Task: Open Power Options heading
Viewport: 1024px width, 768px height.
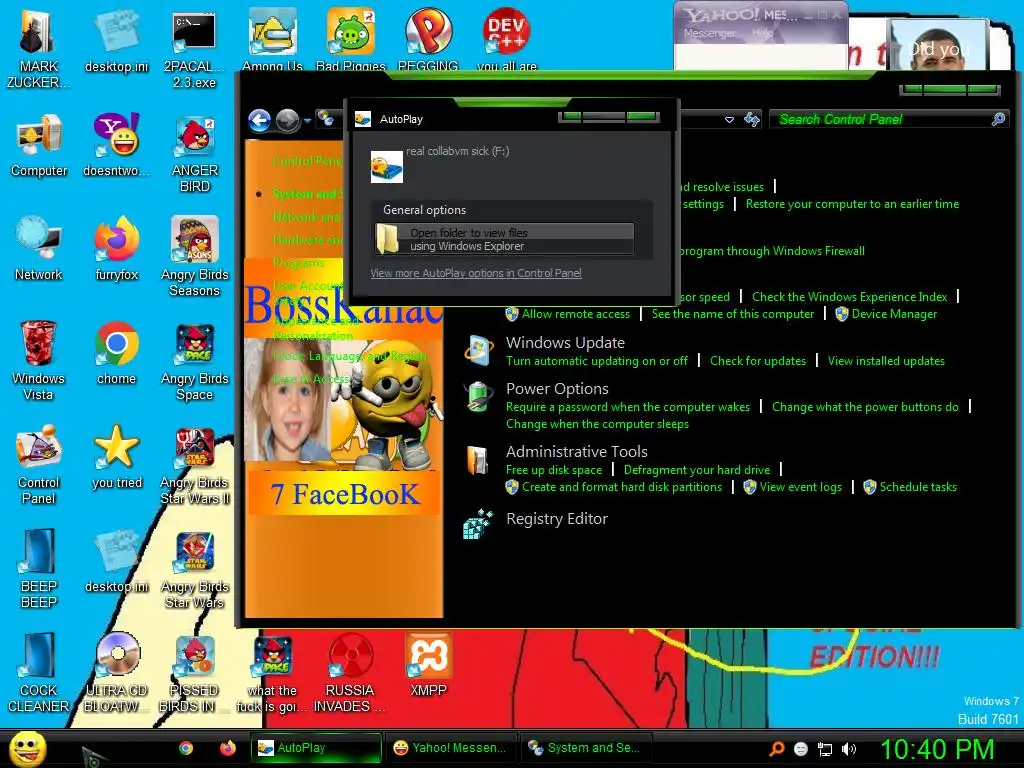Action: [557, 389]
